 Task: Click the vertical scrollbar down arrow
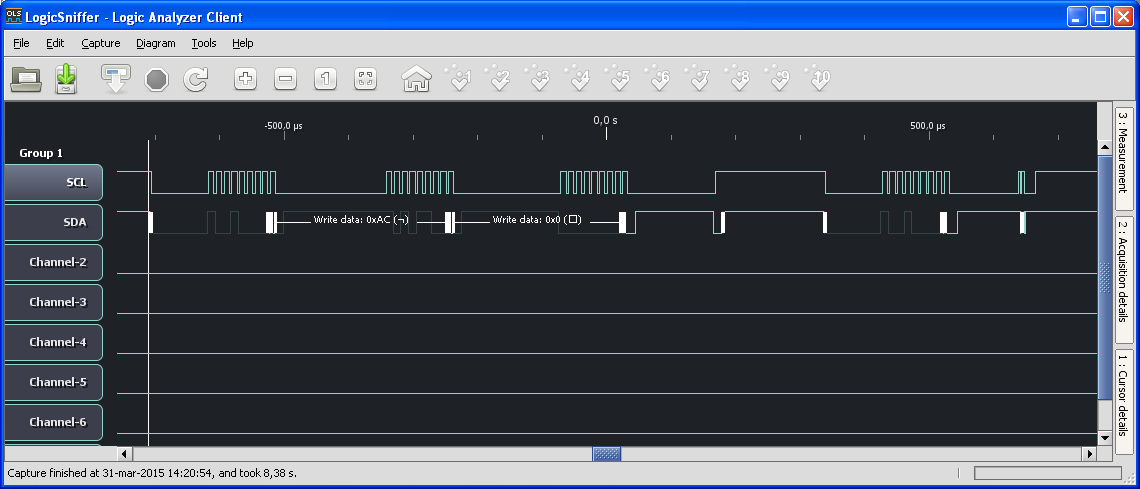pyautogui.click(x=1105, y=438)
